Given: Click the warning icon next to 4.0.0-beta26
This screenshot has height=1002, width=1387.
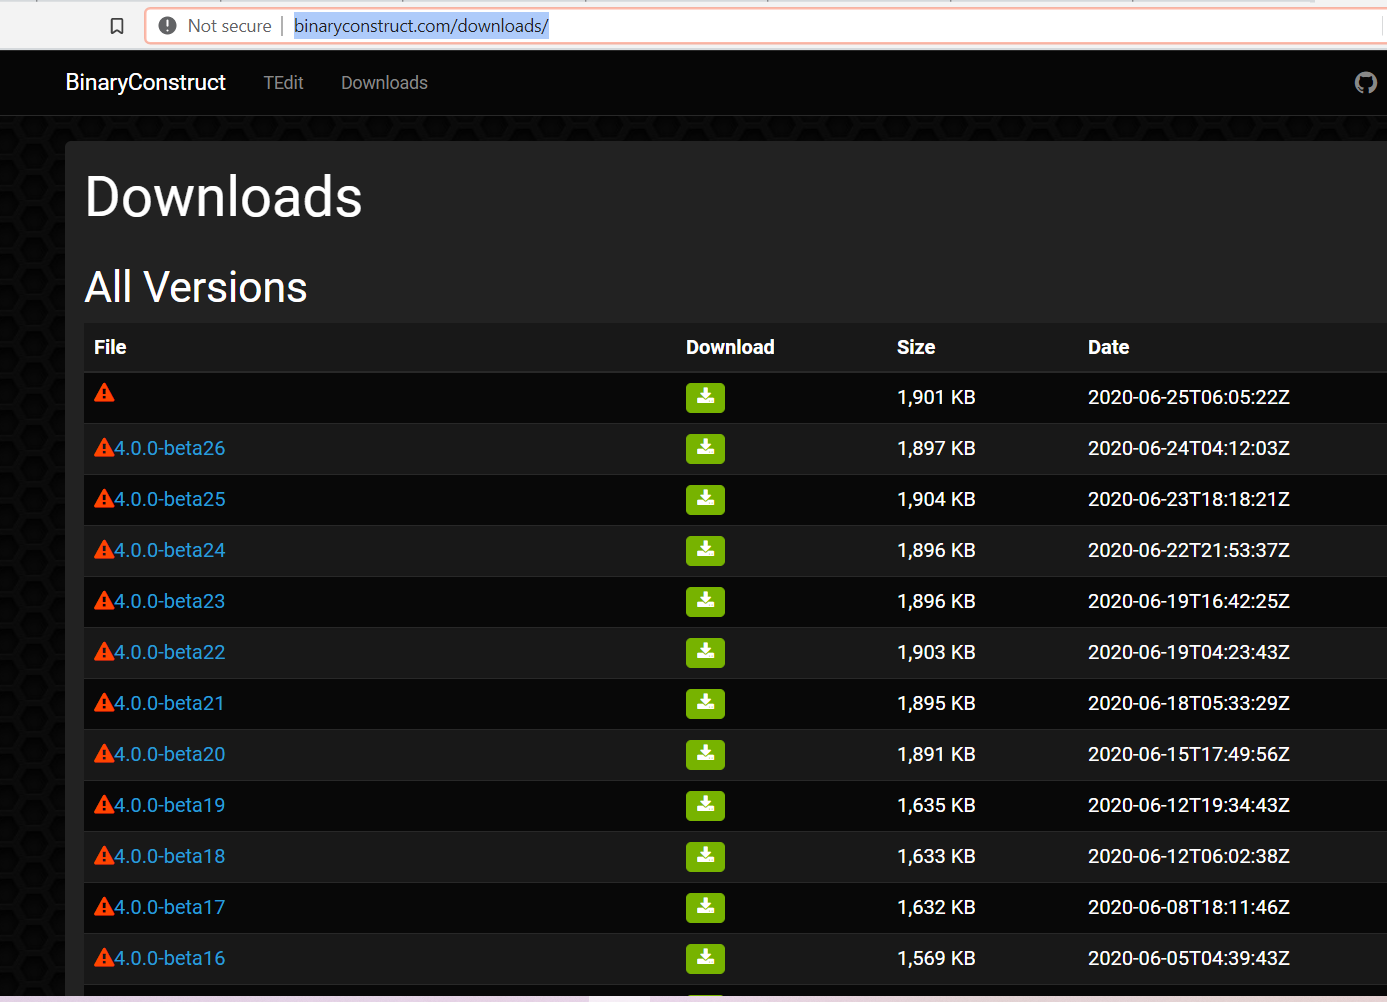Looking at the screenshot, I should [104, 447].
